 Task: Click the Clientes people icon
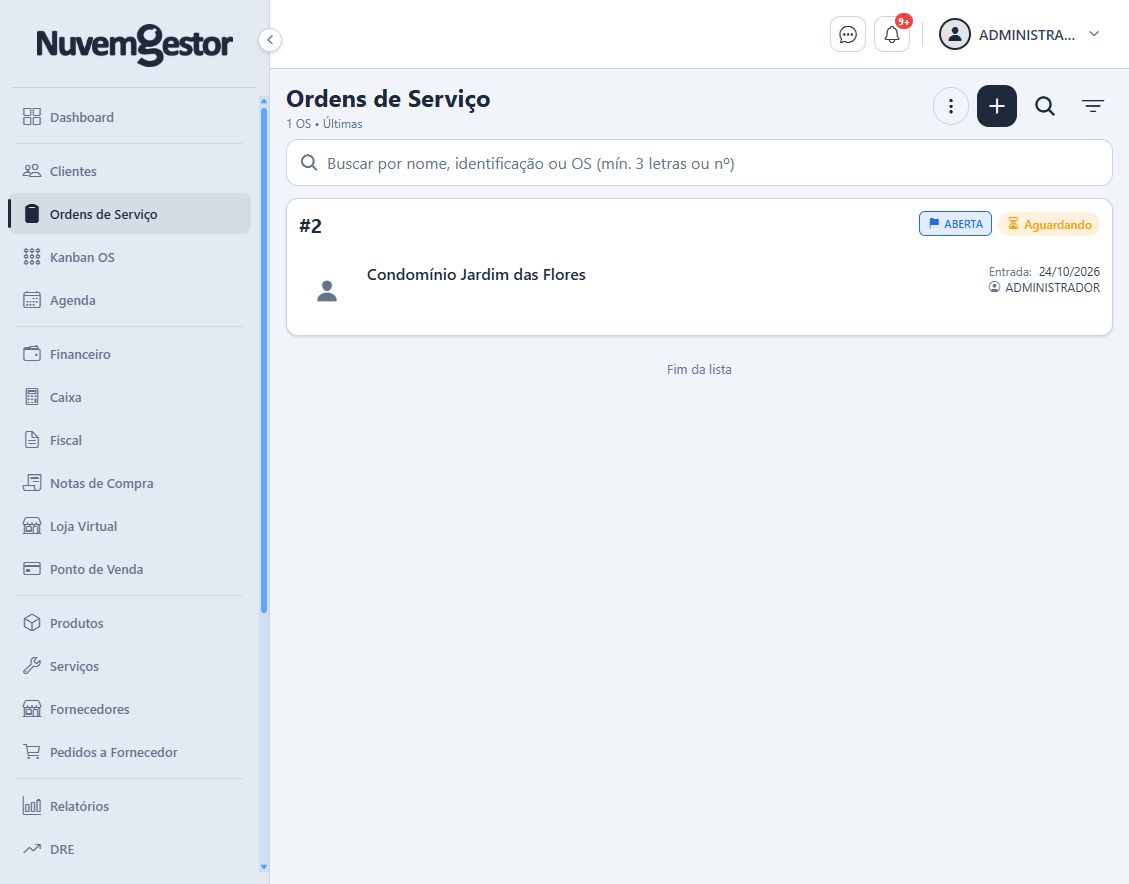pyautogui.click(x=32, y=171)
